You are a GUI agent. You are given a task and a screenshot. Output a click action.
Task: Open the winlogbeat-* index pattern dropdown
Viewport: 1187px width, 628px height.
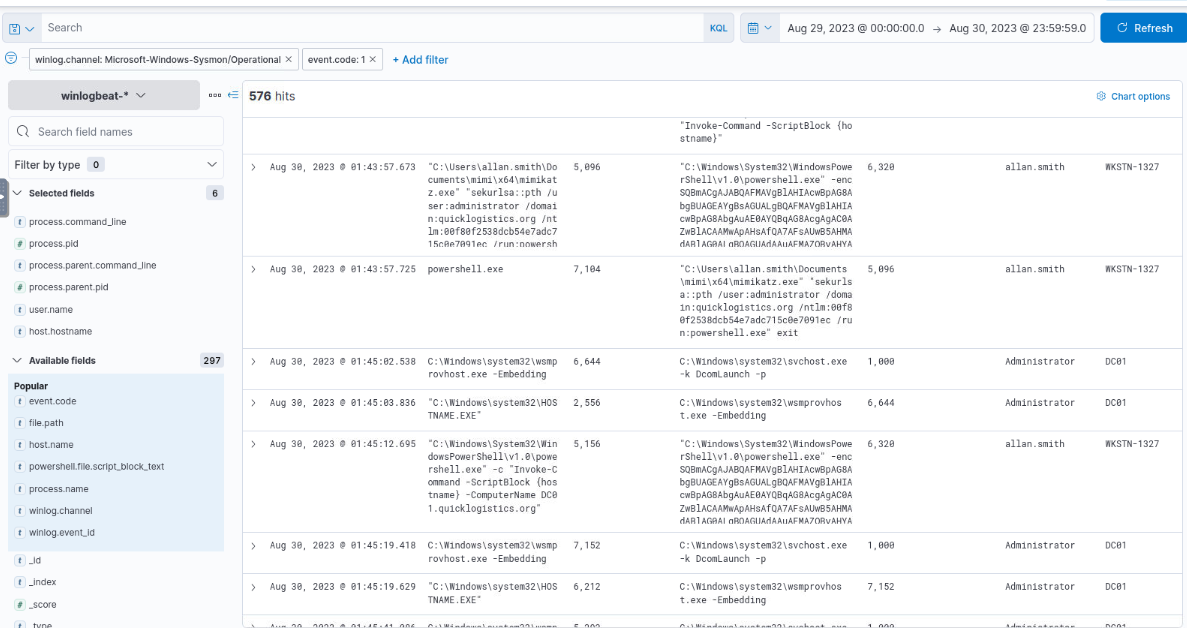(104, 95)
